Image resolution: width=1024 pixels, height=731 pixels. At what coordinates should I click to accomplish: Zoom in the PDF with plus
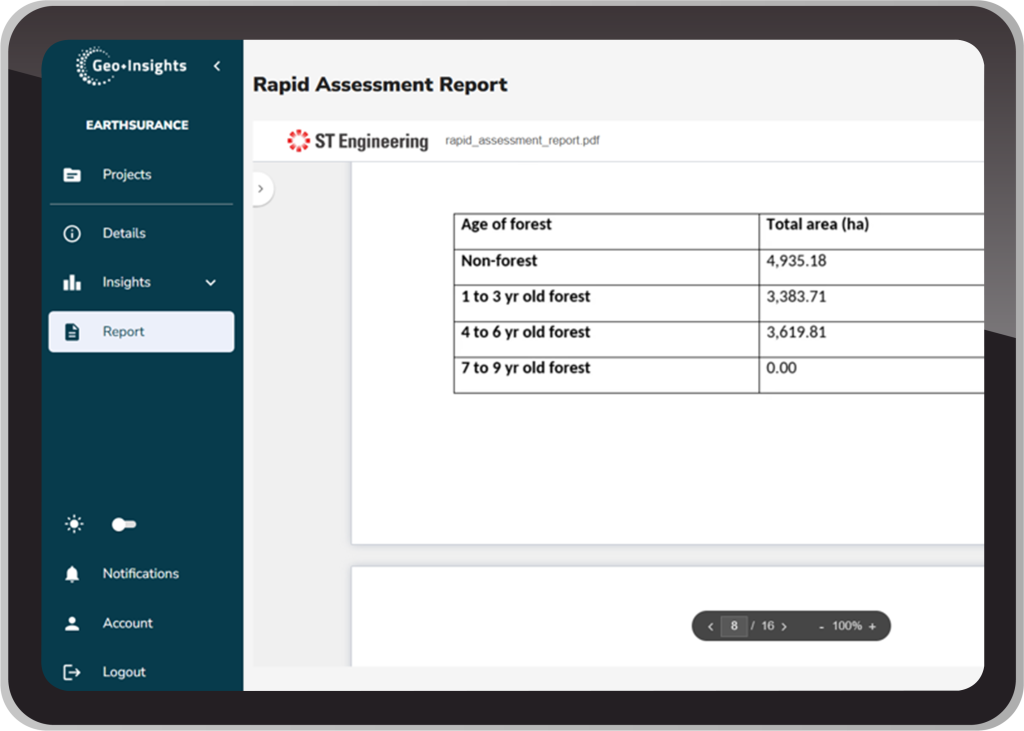coord(872,627)
